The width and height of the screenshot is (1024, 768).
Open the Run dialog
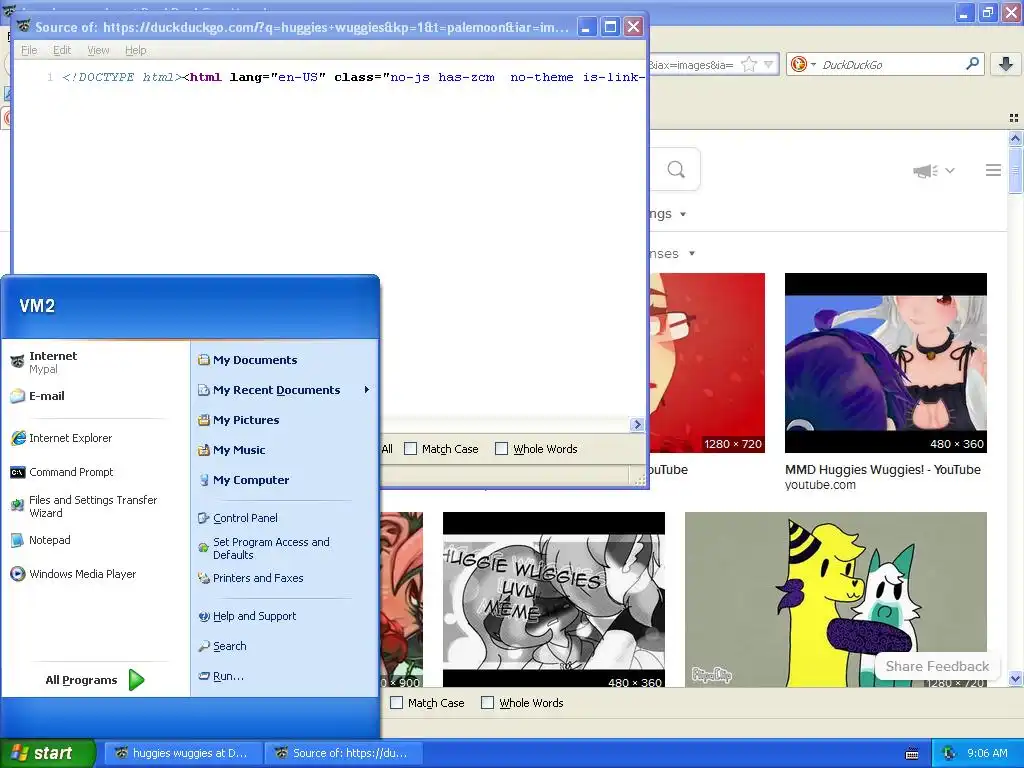pyautogui.click(x=221, y=676)
